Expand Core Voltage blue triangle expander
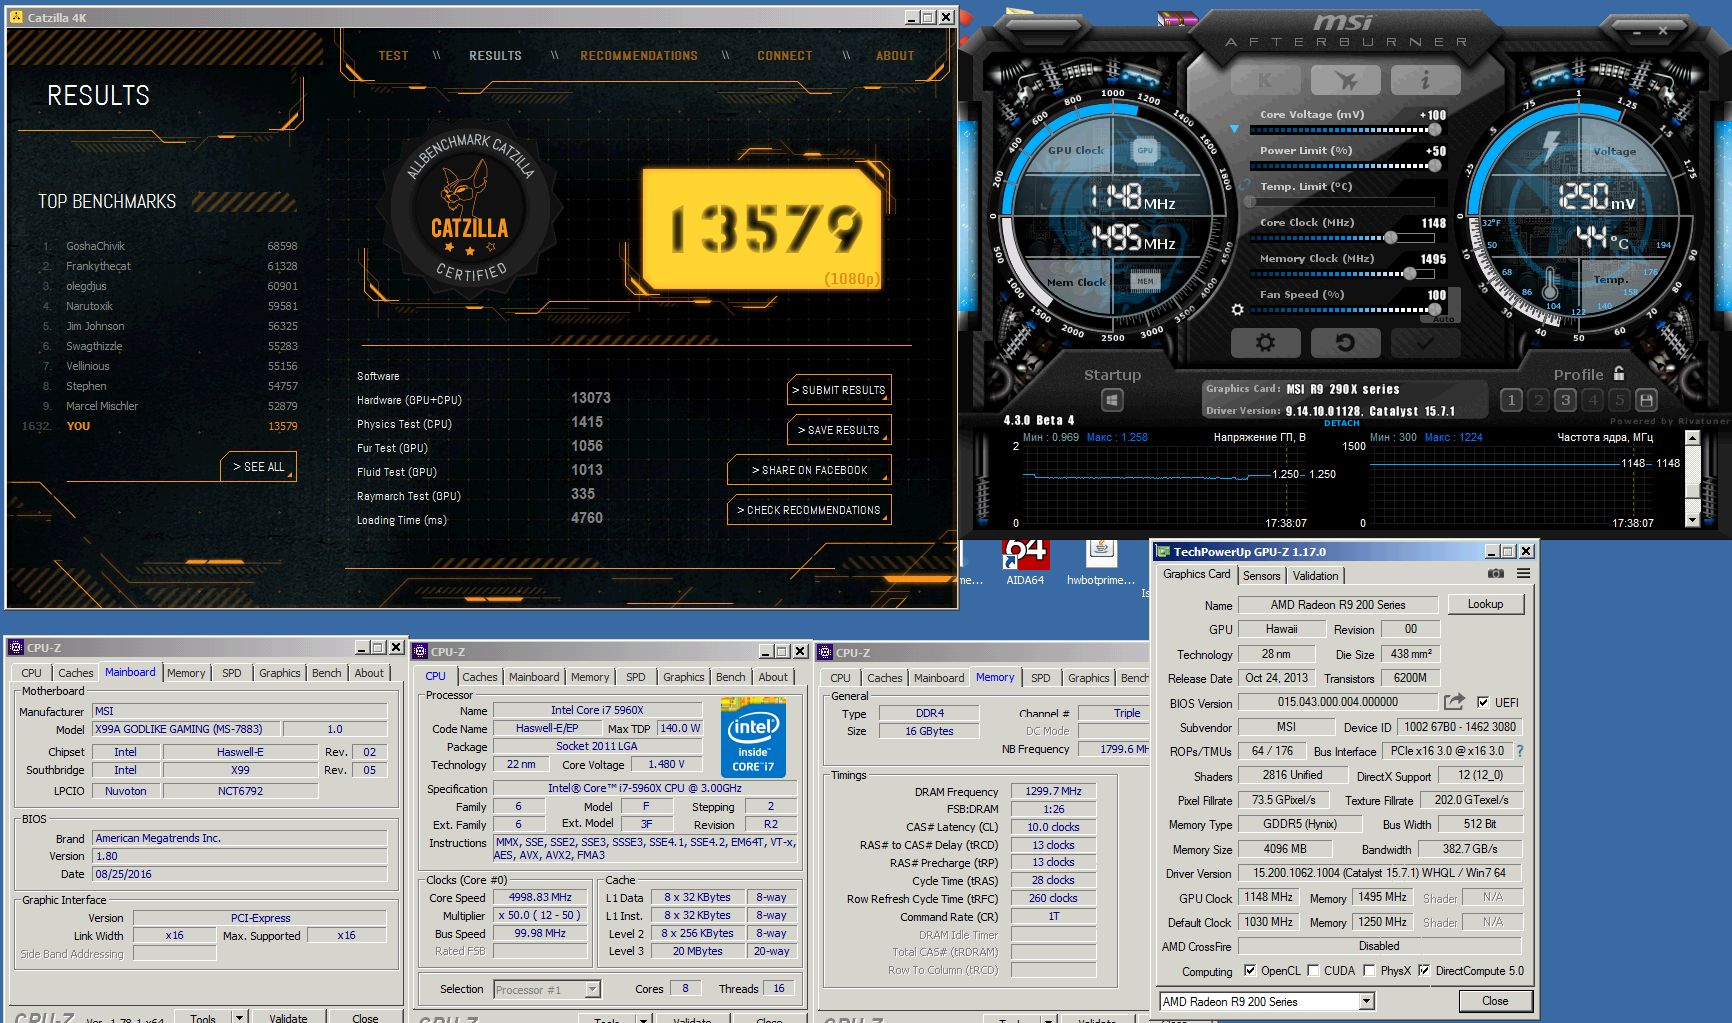 coord(1235,128)
